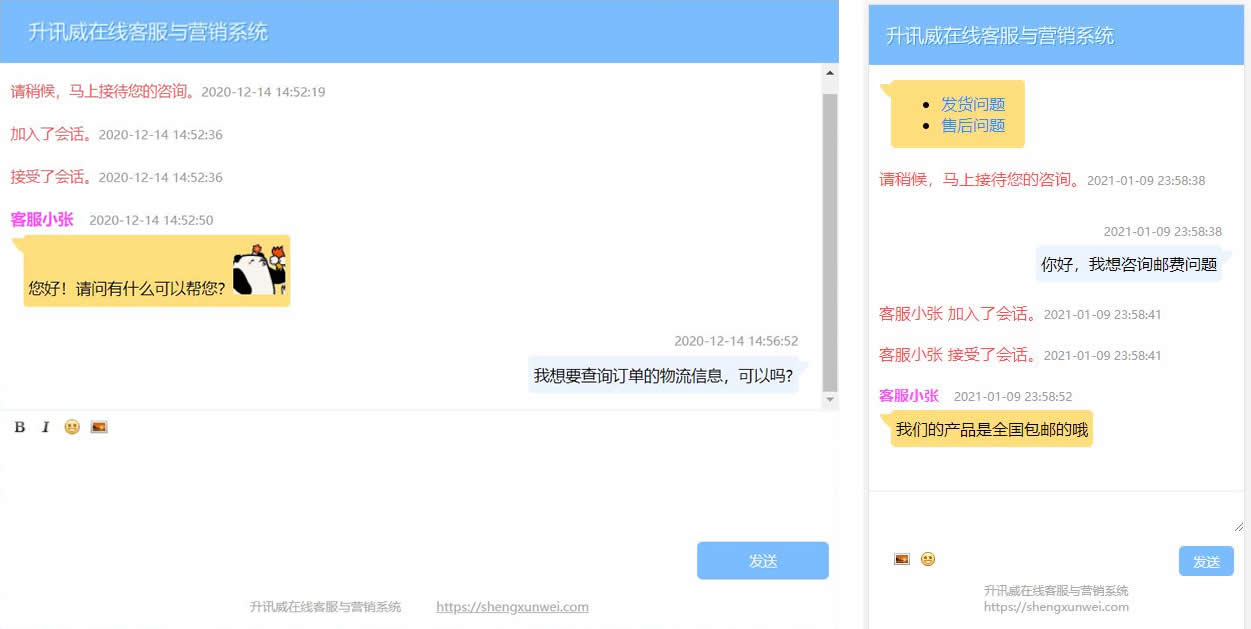This screenshot has width=1251, height=629.
Task: Click the message 我们的产品是全国包邮的哦
Action: pyautogui.click(x=991, y=429)
